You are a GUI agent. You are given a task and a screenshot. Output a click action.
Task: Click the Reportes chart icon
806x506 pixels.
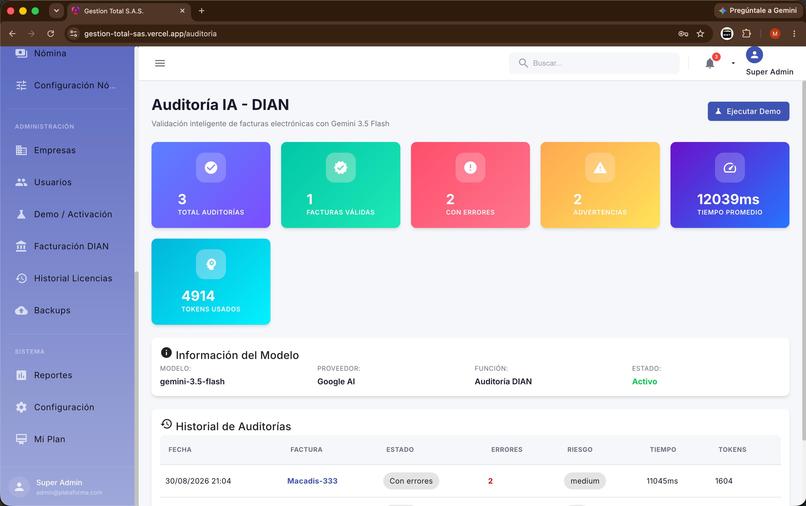[x=21, y=375]
